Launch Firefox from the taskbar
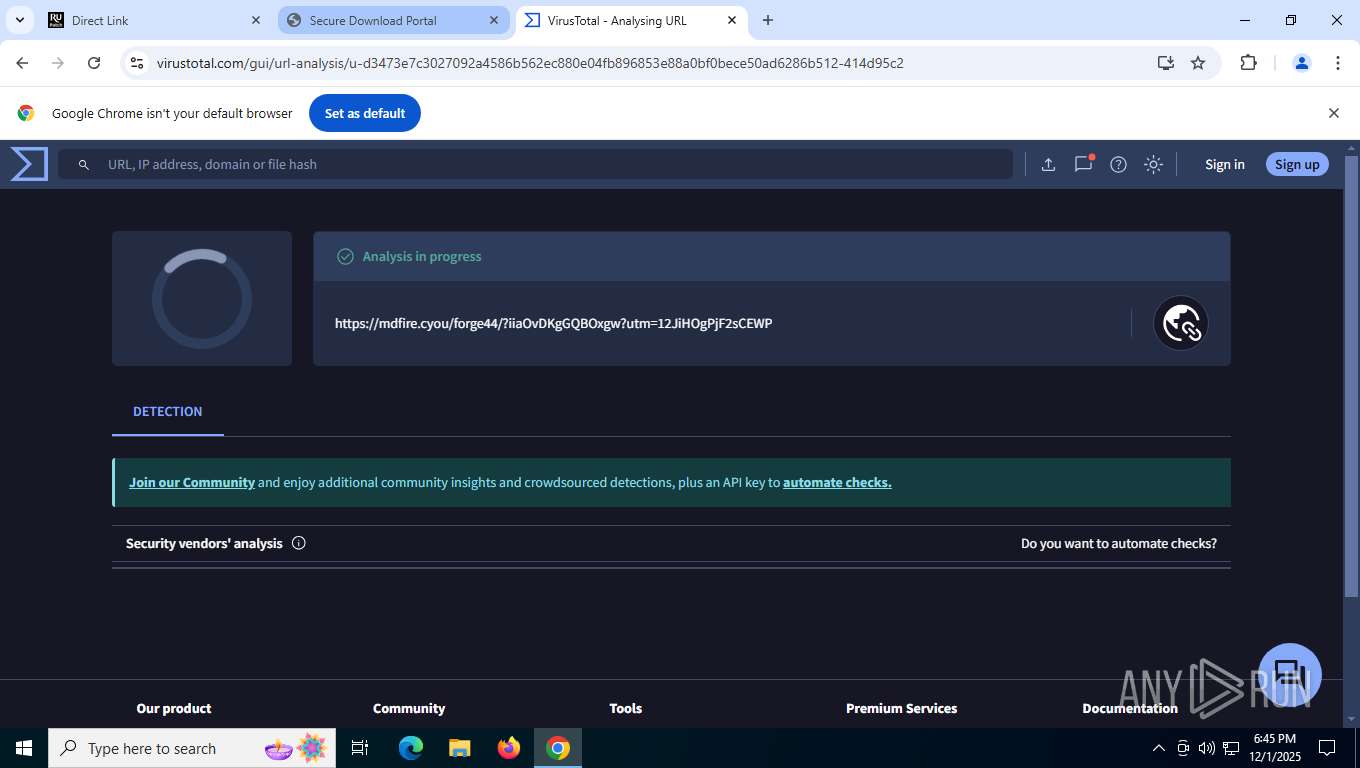Image resolution: width=1360 pixels, height=768 pixels. (x=509, y=748)
